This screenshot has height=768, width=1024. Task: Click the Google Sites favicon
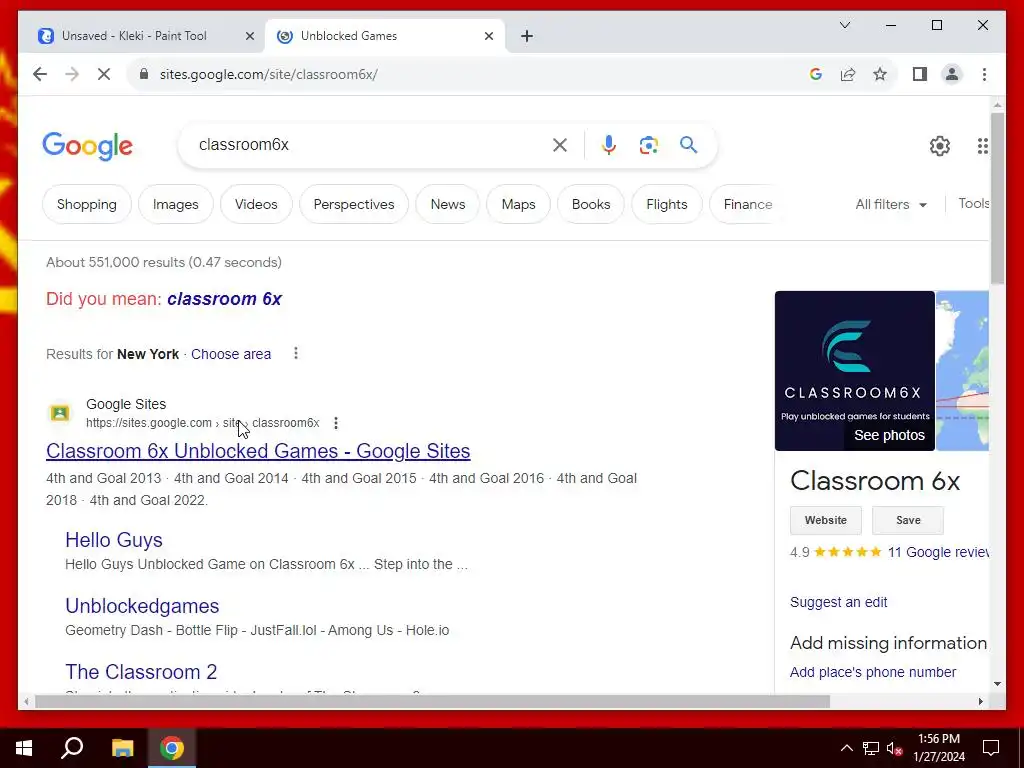pos(59,413)
